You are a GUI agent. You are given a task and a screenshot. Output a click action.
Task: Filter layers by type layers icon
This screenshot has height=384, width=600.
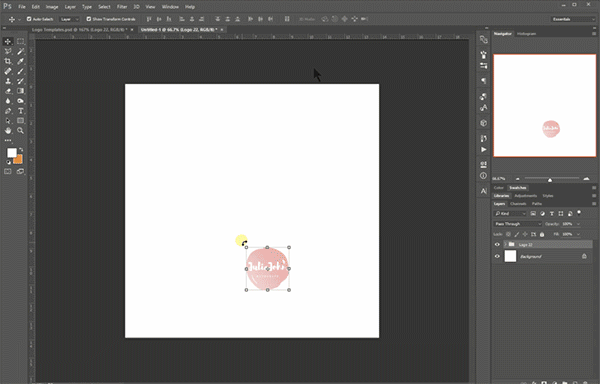[551, 213]
